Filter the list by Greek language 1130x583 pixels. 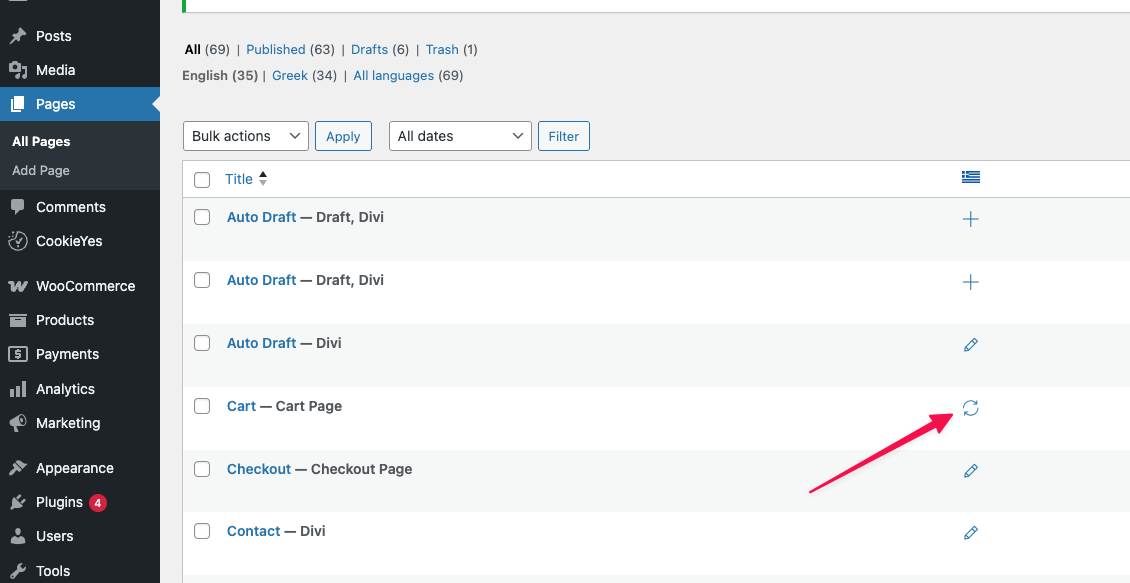coord(290,75)
